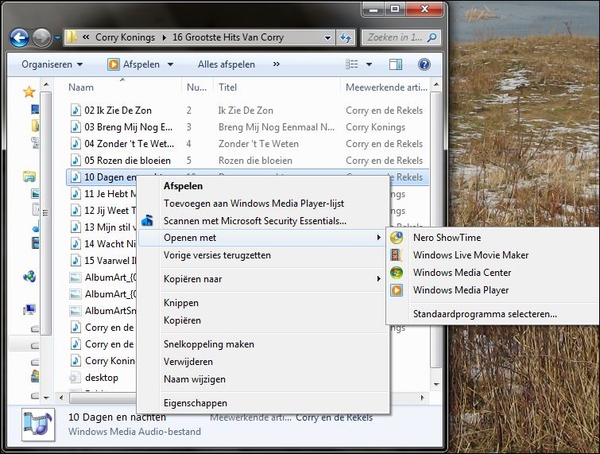Click the Back navigation arrow
Viewport: 600px width, 454px height.
tap(19, 38)
